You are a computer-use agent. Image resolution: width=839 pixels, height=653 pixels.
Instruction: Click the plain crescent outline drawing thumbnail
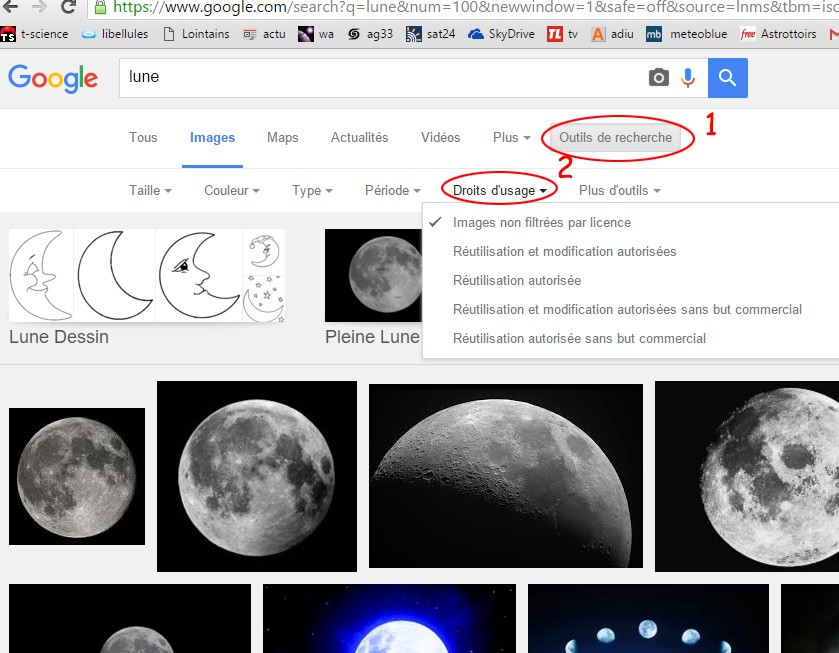115,275
